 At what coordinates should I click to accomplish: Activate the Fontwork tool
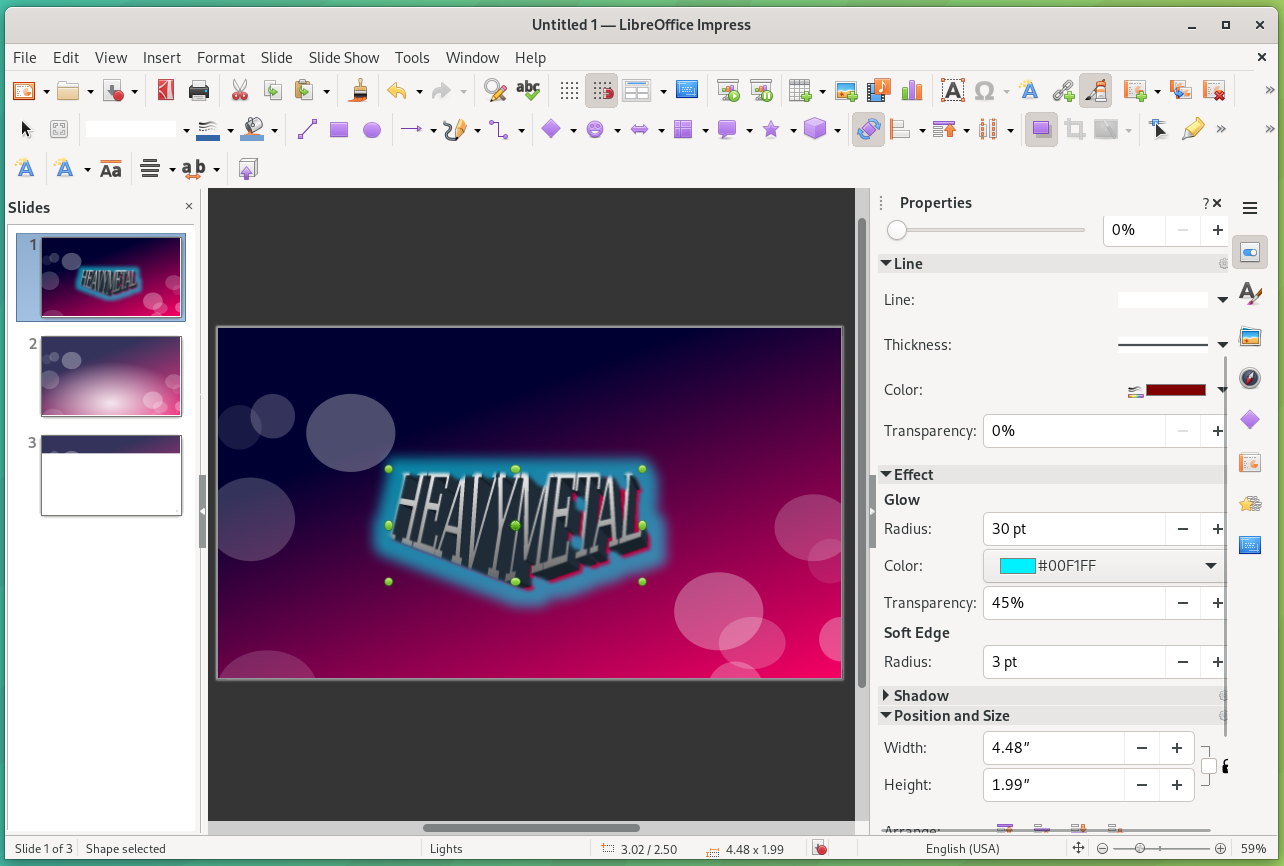click(x=1029, y=90)
